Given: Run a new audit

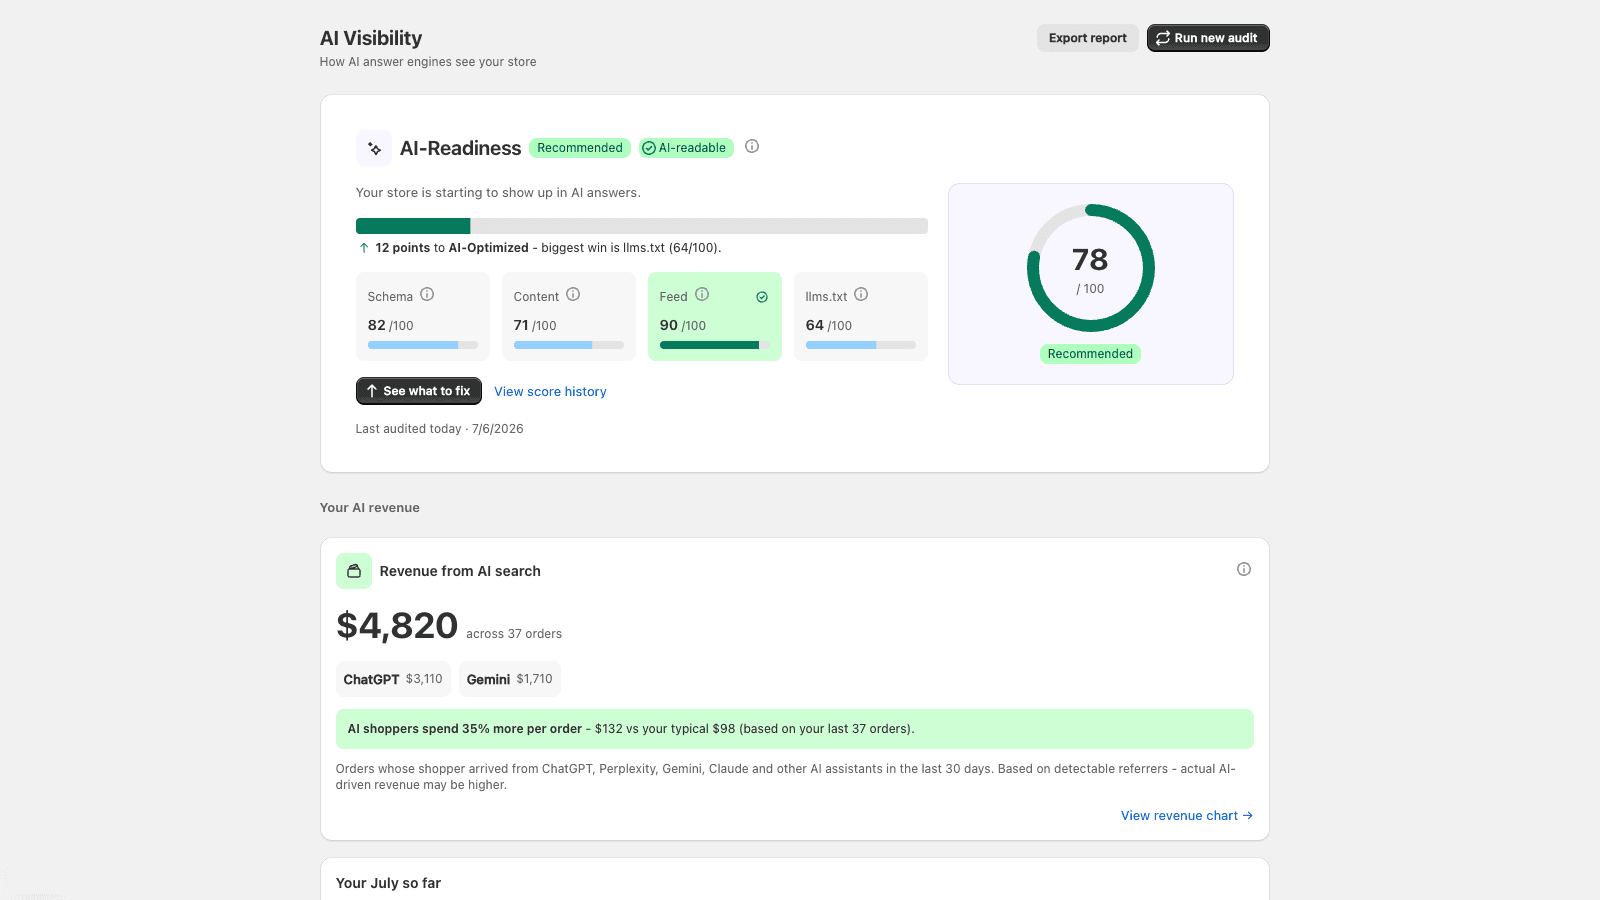Looking at the screenshot, I should coord(1208,38).
